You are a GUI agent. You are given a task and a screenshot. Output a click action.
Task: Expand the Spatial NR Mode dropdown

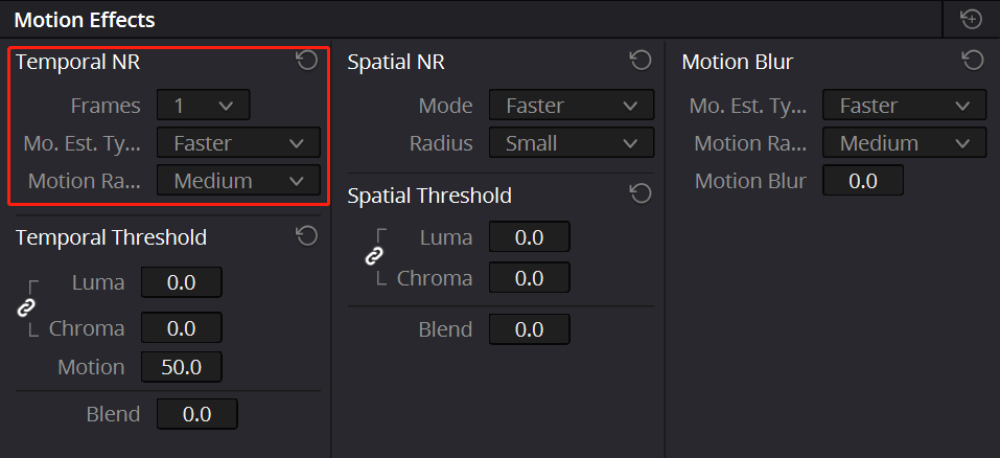(571, 105)
